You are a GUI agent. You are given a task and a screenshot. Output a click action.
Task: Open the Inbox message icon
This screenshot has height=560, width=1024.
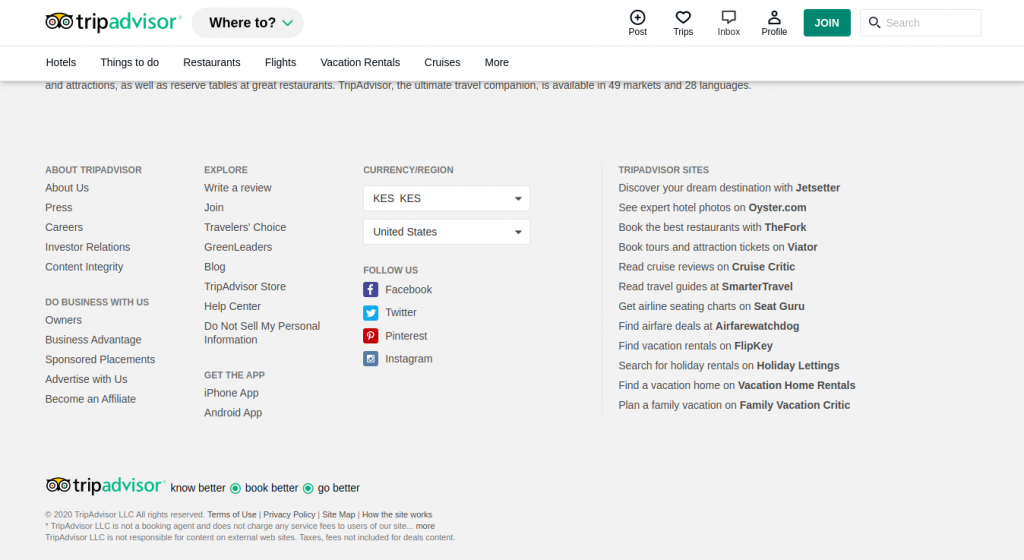pyautogui.click(x=728, y=17)
